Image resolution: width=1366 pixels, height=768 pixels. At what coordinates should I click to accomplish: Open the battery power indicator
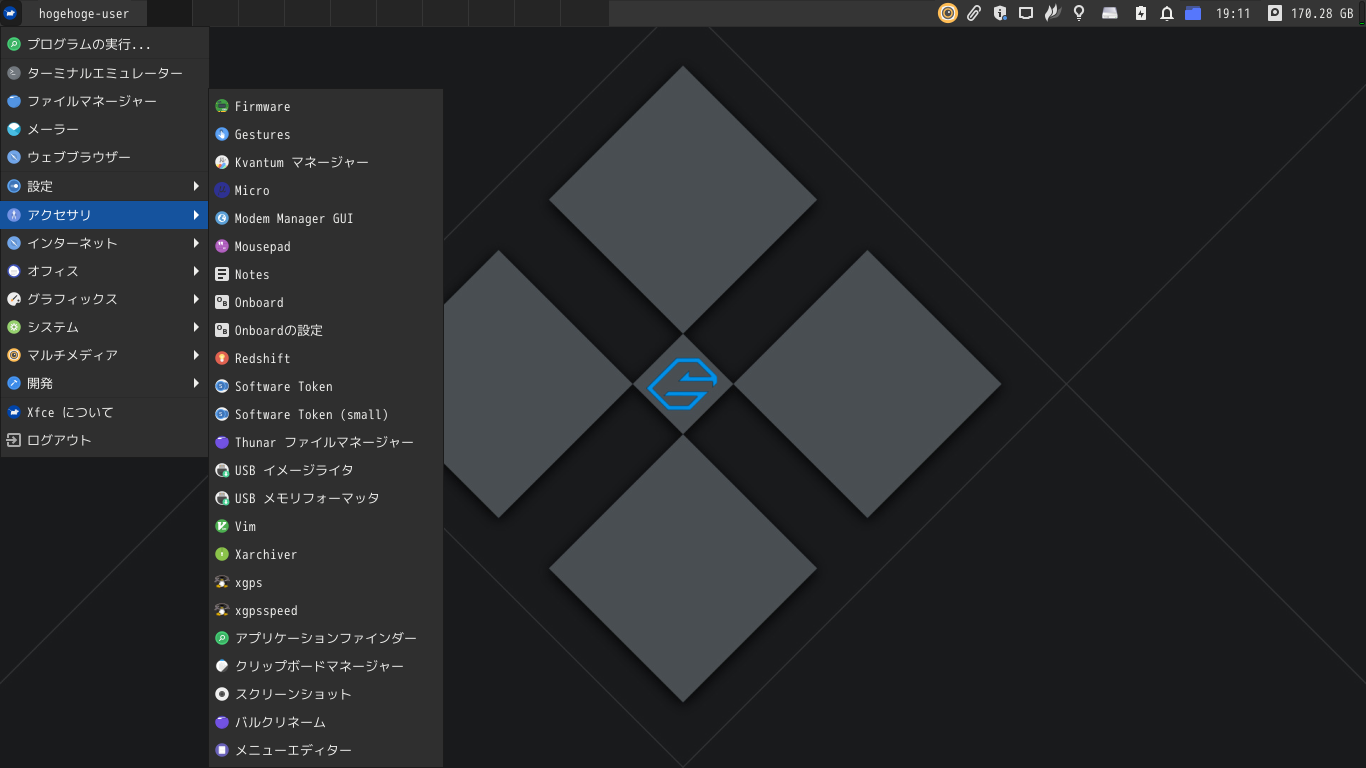pos(1141,13)
